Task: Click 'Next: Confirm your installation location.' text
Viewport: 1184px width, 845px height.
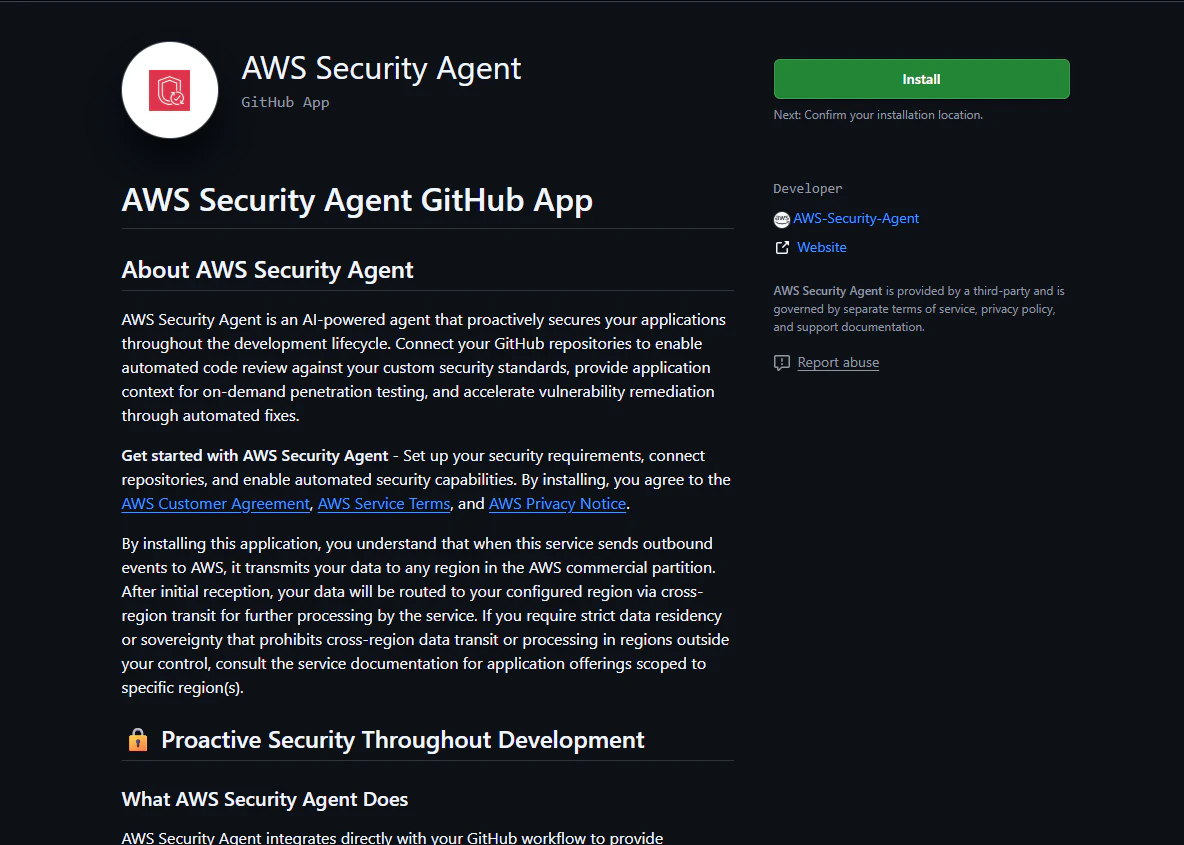Action: point(878,115)
